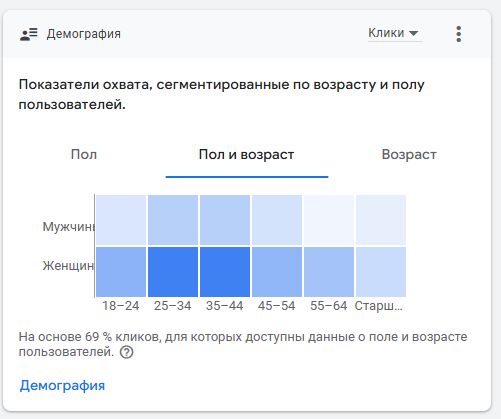Open the Демография link at bottom

62,386
